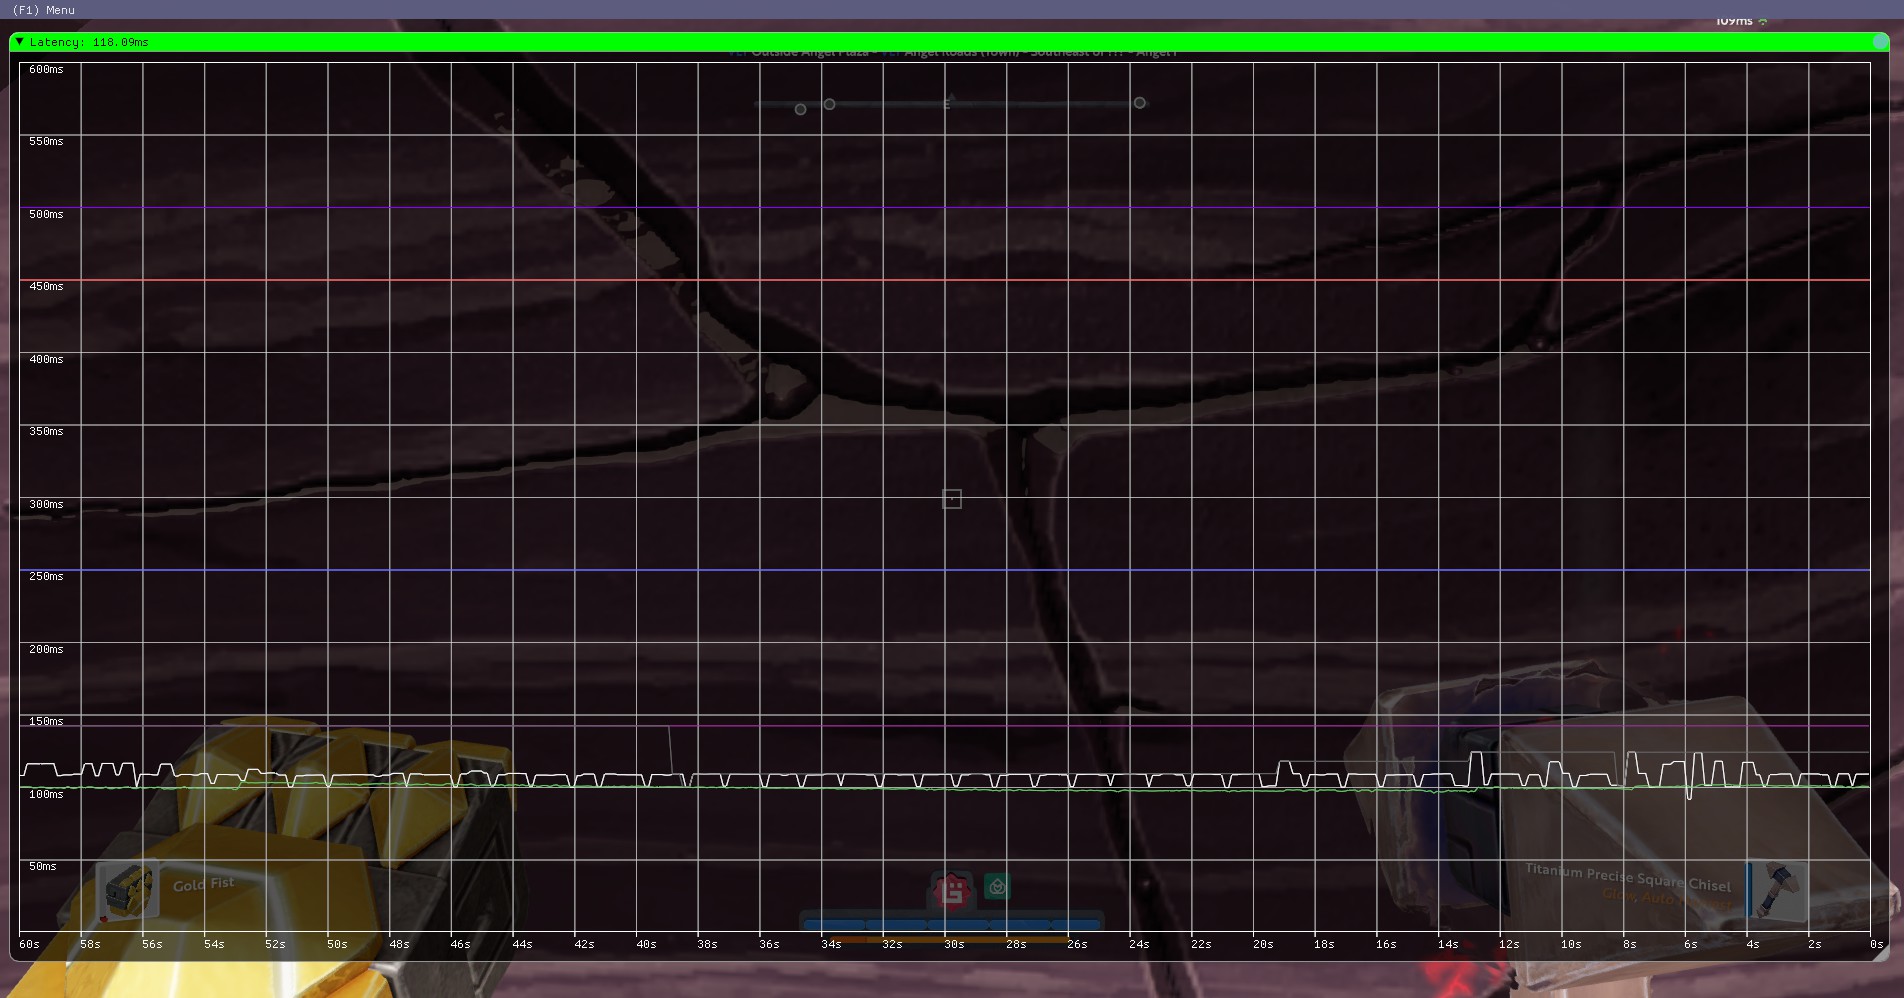Click the Latency: 118.09ms title bar text
Viewport: 1904px width, 998px height.
[x=89, y=42]
